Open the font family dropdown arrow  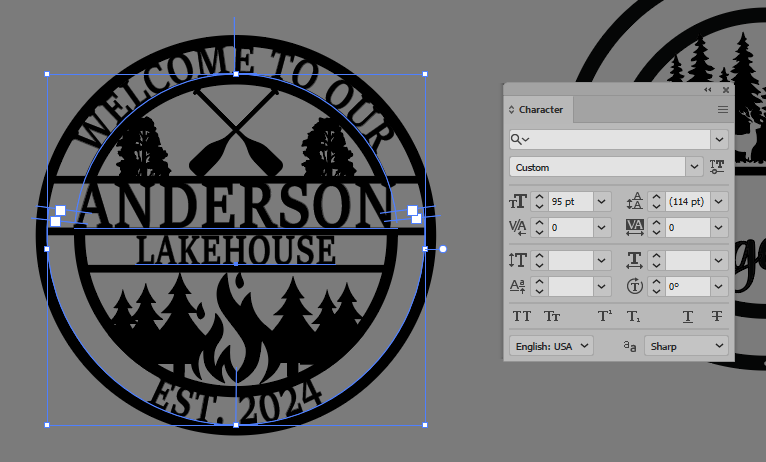pos(719,139)
